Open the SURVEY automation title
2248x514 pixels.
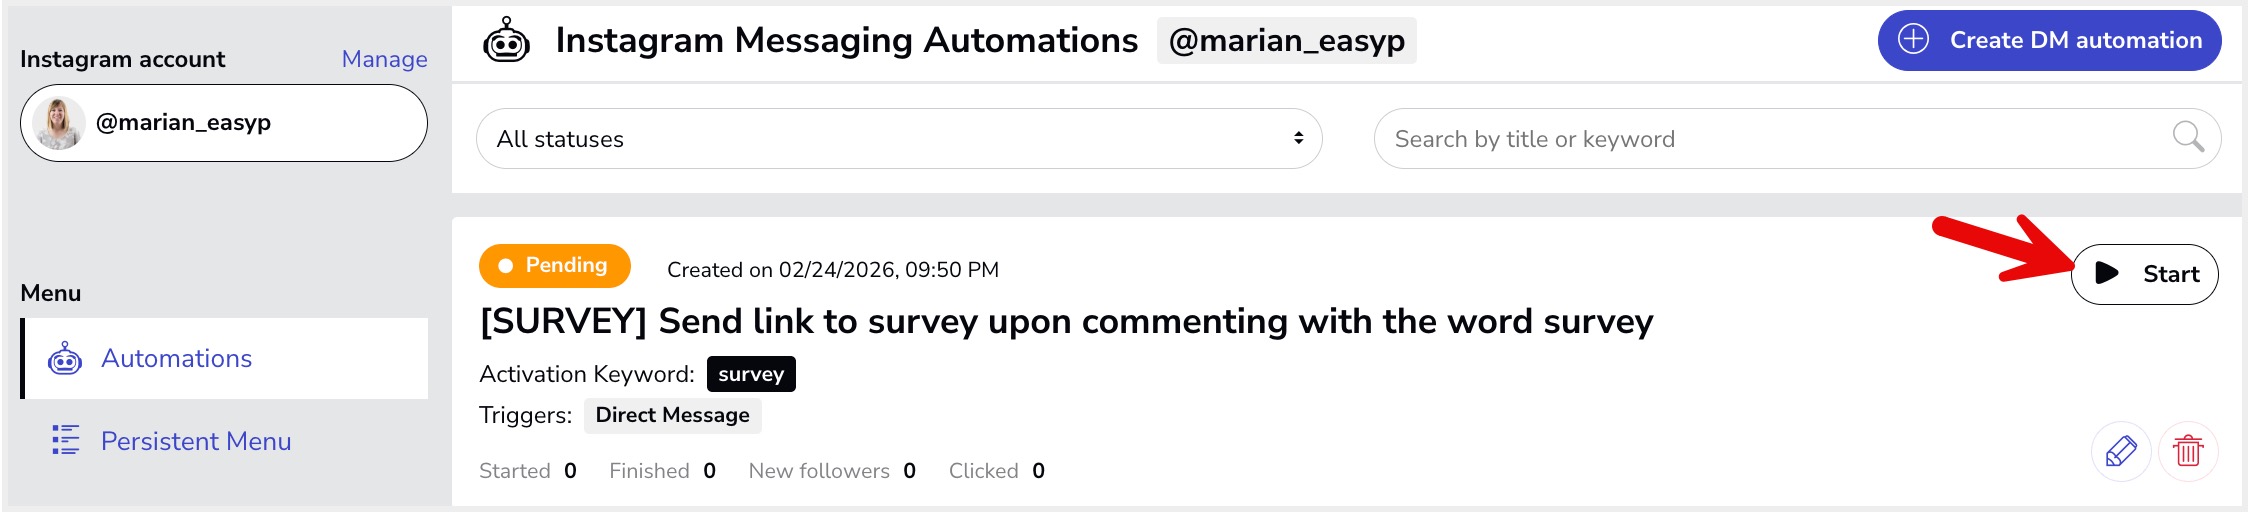(1066, 322)
